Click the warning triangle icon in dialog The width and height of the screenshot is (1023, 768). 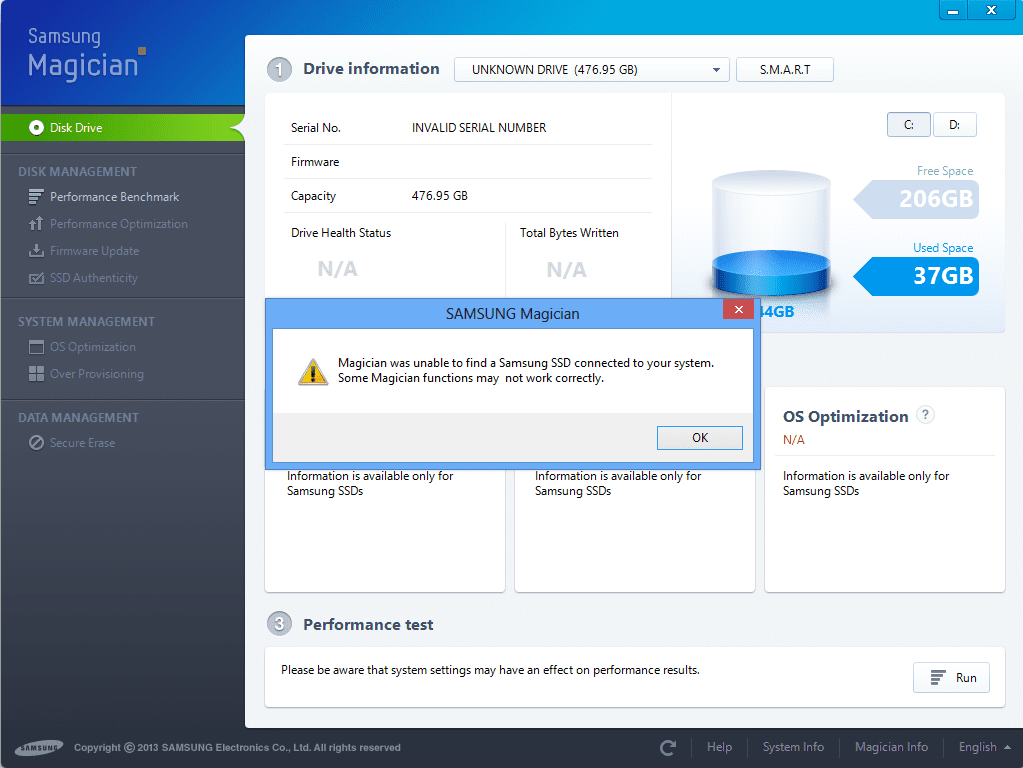[x=313, y=372]
